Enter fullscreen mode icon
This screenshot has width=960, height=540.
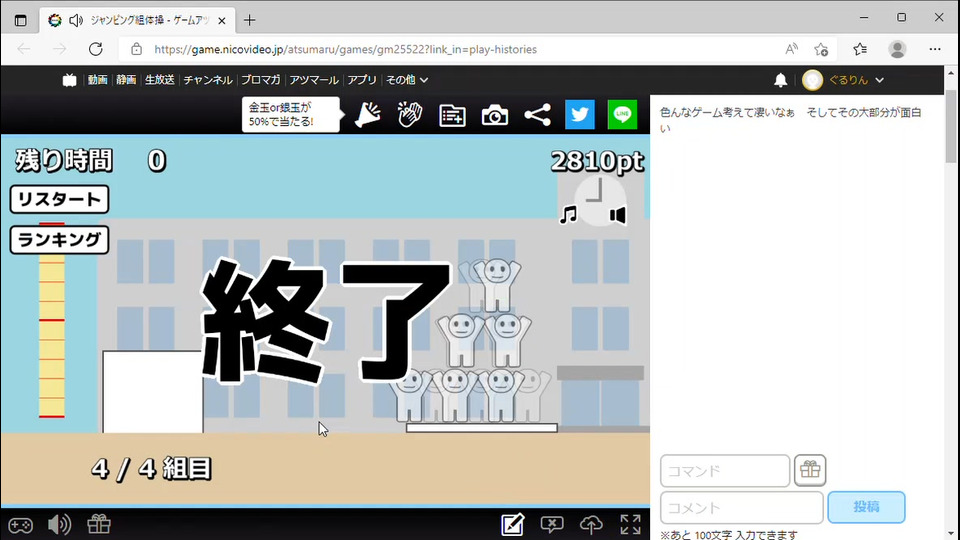tap(630, 524)
